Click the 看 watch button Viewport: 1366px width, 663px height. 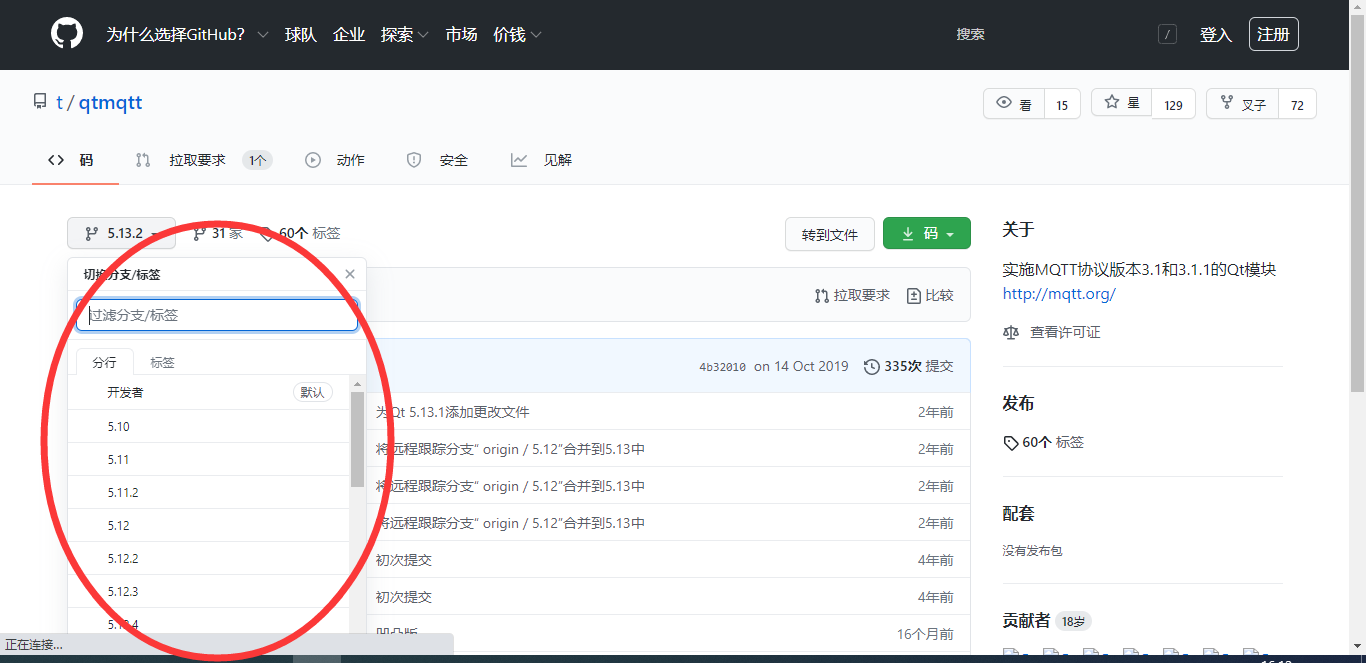pyautogui.click(x=1014, y=104)
